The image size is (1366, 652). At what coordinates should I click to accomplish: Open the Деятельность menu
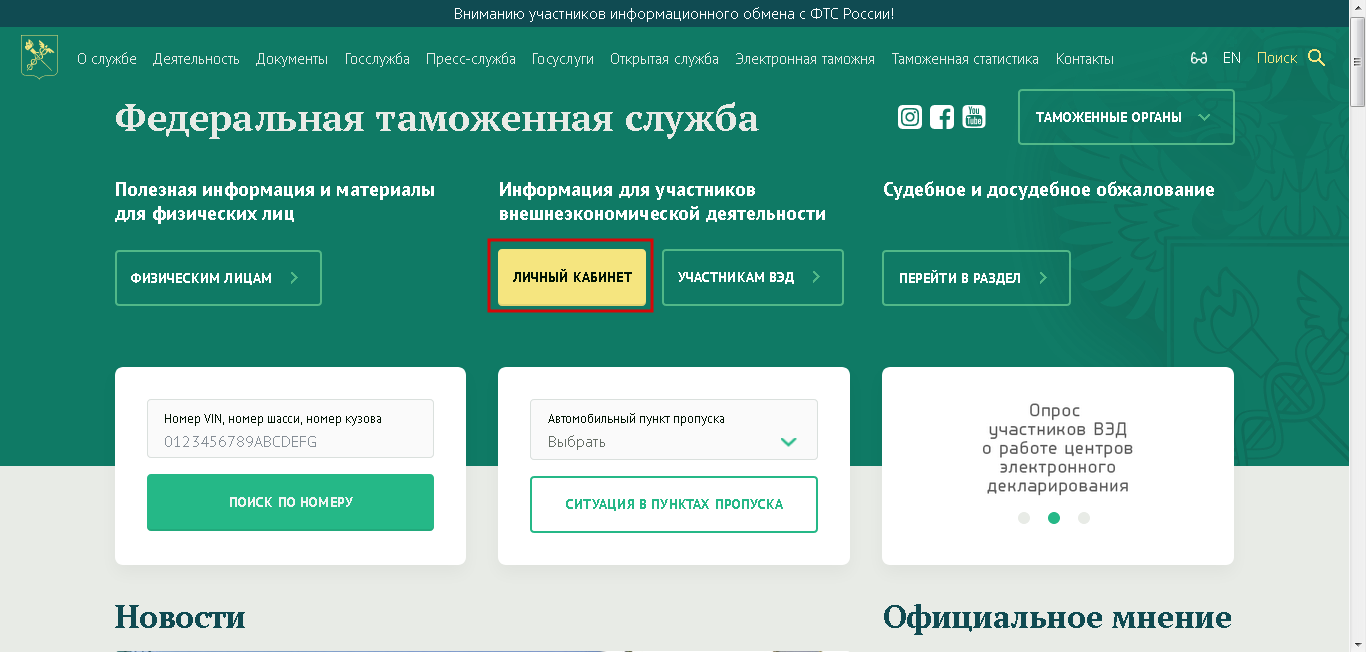click(x=196, y=59)
